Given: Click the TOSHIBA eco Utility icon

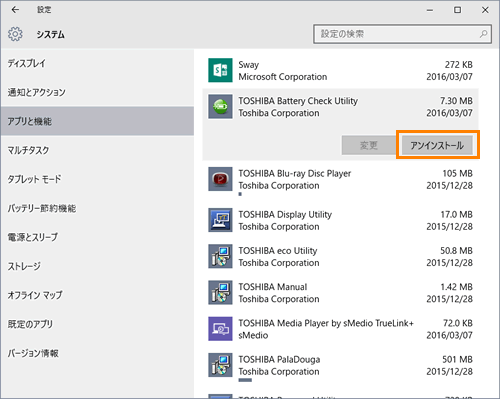Looking at the screenshot, I should [220, 256].
